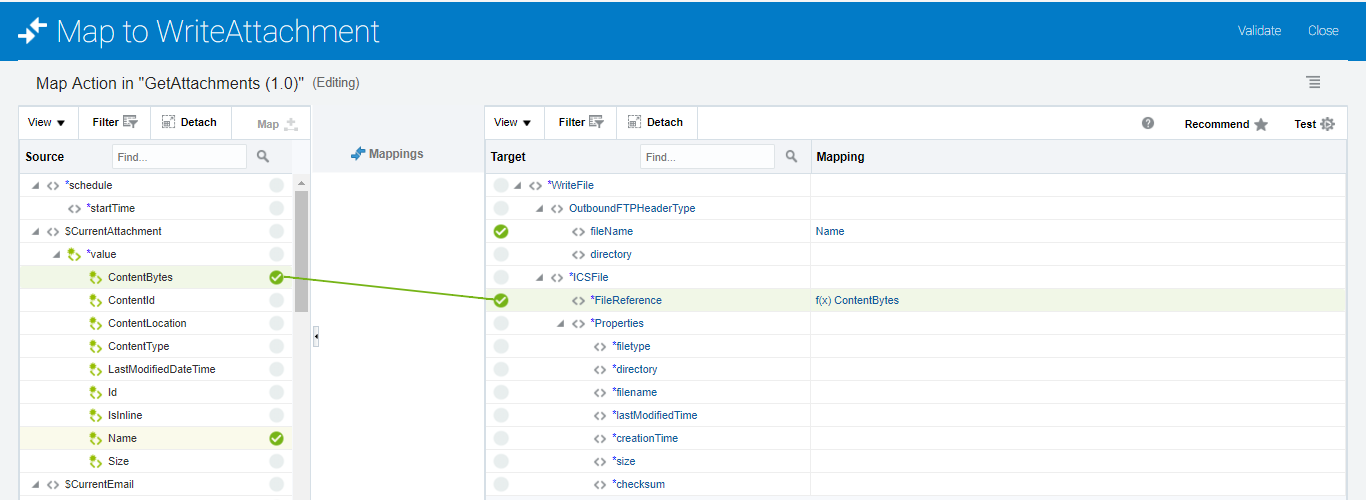
Task: Click Close in the header
Action: [1323, 30]
